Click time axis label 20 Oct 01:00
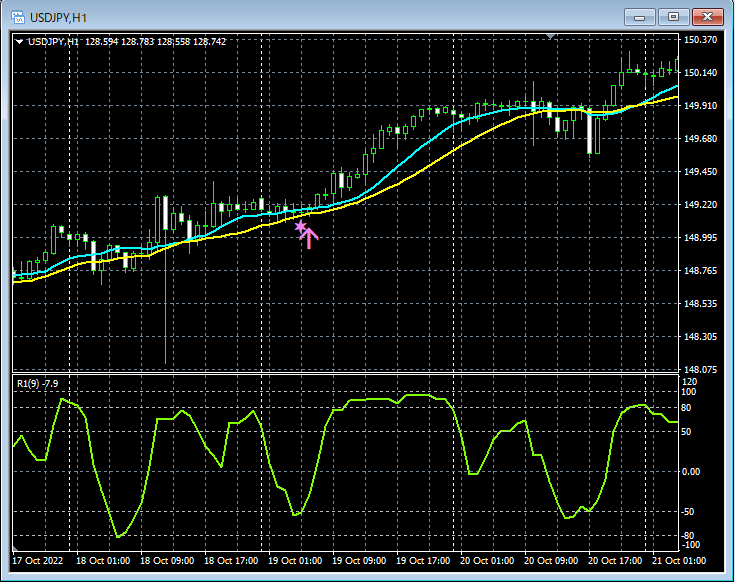 coord(487,561)
